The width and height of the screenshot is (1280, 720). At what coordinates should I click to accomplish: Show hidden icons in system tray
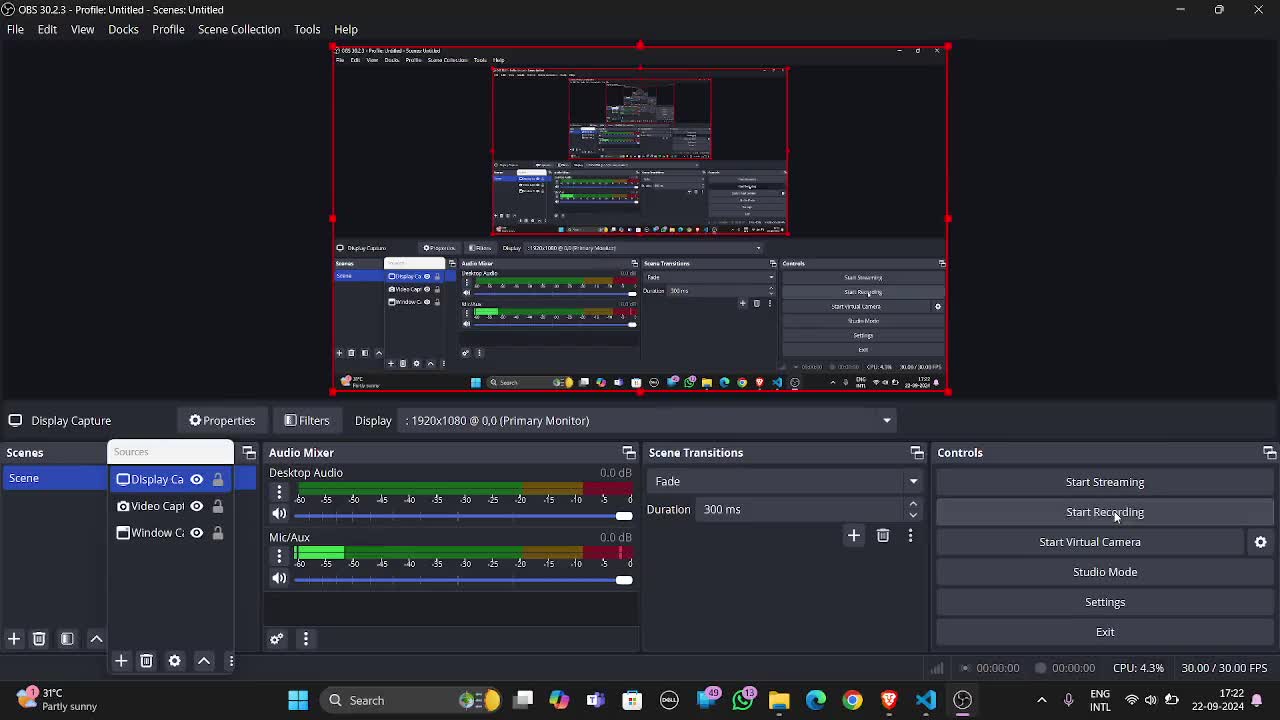point(1042,700)
